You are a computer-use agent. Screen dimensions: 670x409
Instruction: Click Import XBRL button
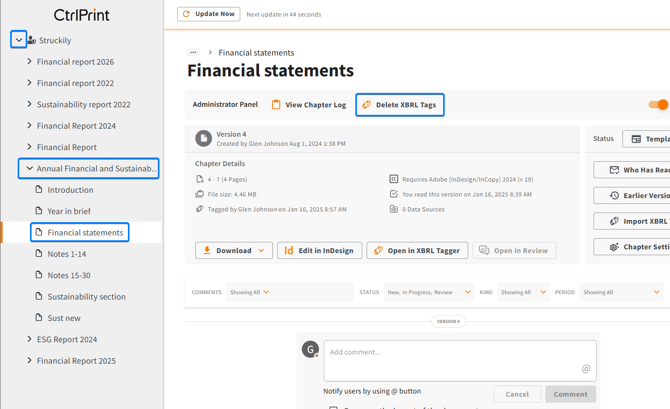coord(633,221)
